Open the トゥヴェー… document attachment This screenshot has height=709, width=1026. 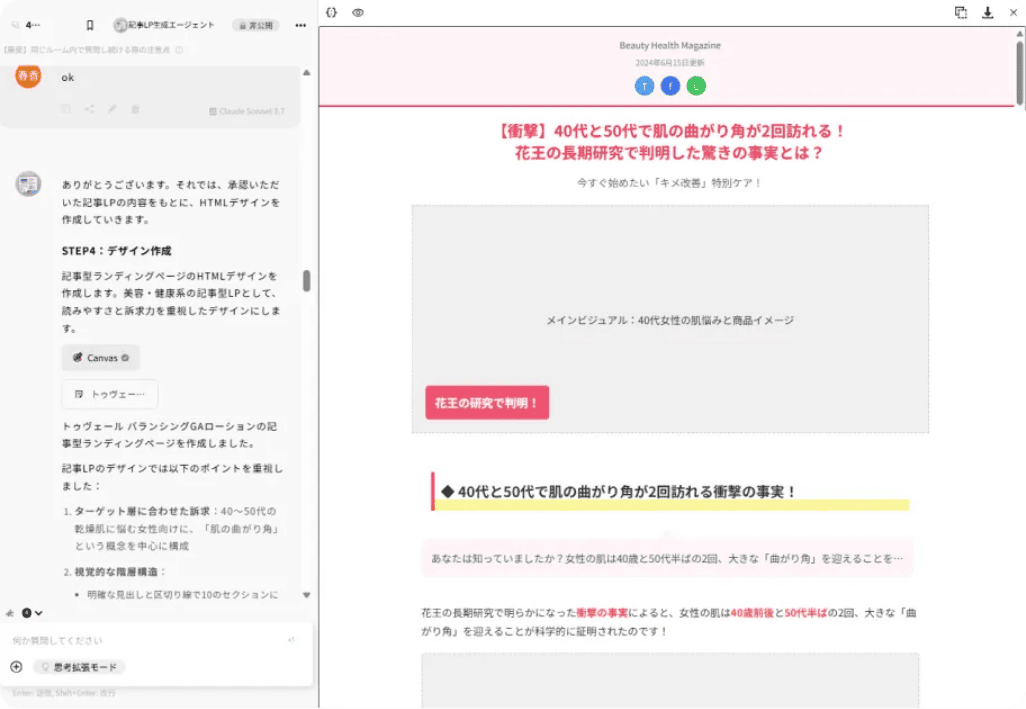(110, 394)
